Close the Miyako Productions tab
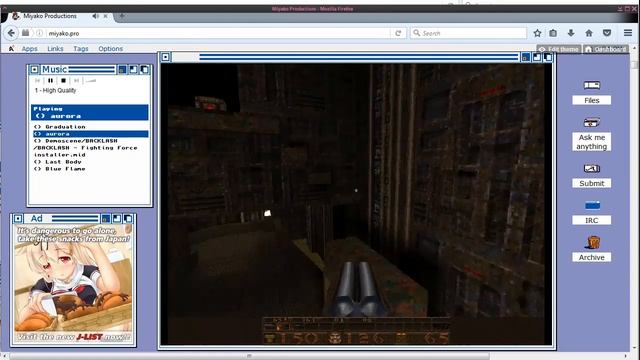This screenshot has width=640, height=360. tap(105, 16)
